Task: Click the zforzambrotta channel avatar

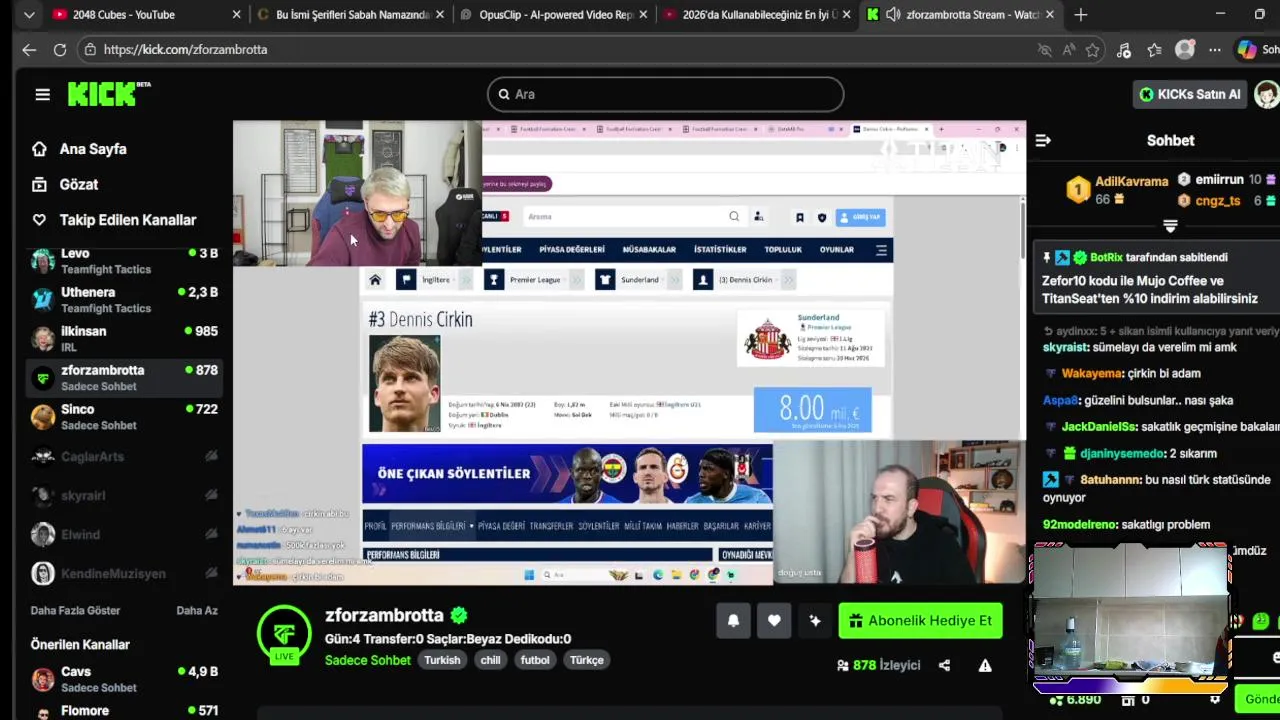Action: [x=284, y=633]
